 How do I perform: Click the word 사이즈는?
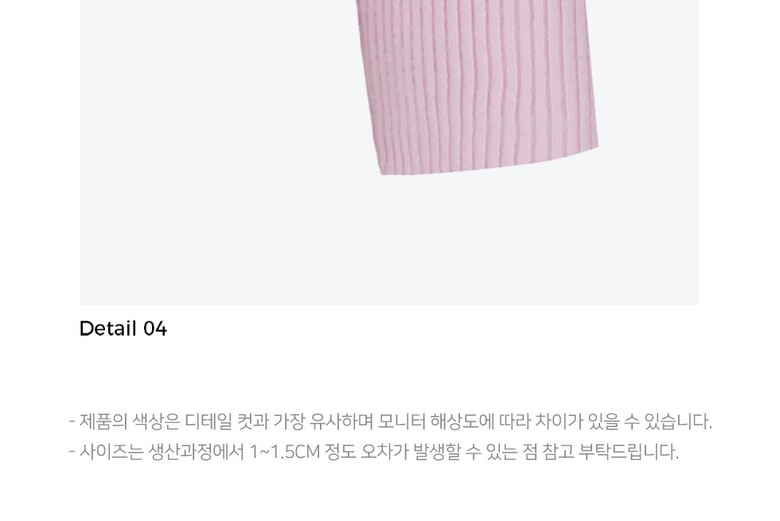click(111, 452)
